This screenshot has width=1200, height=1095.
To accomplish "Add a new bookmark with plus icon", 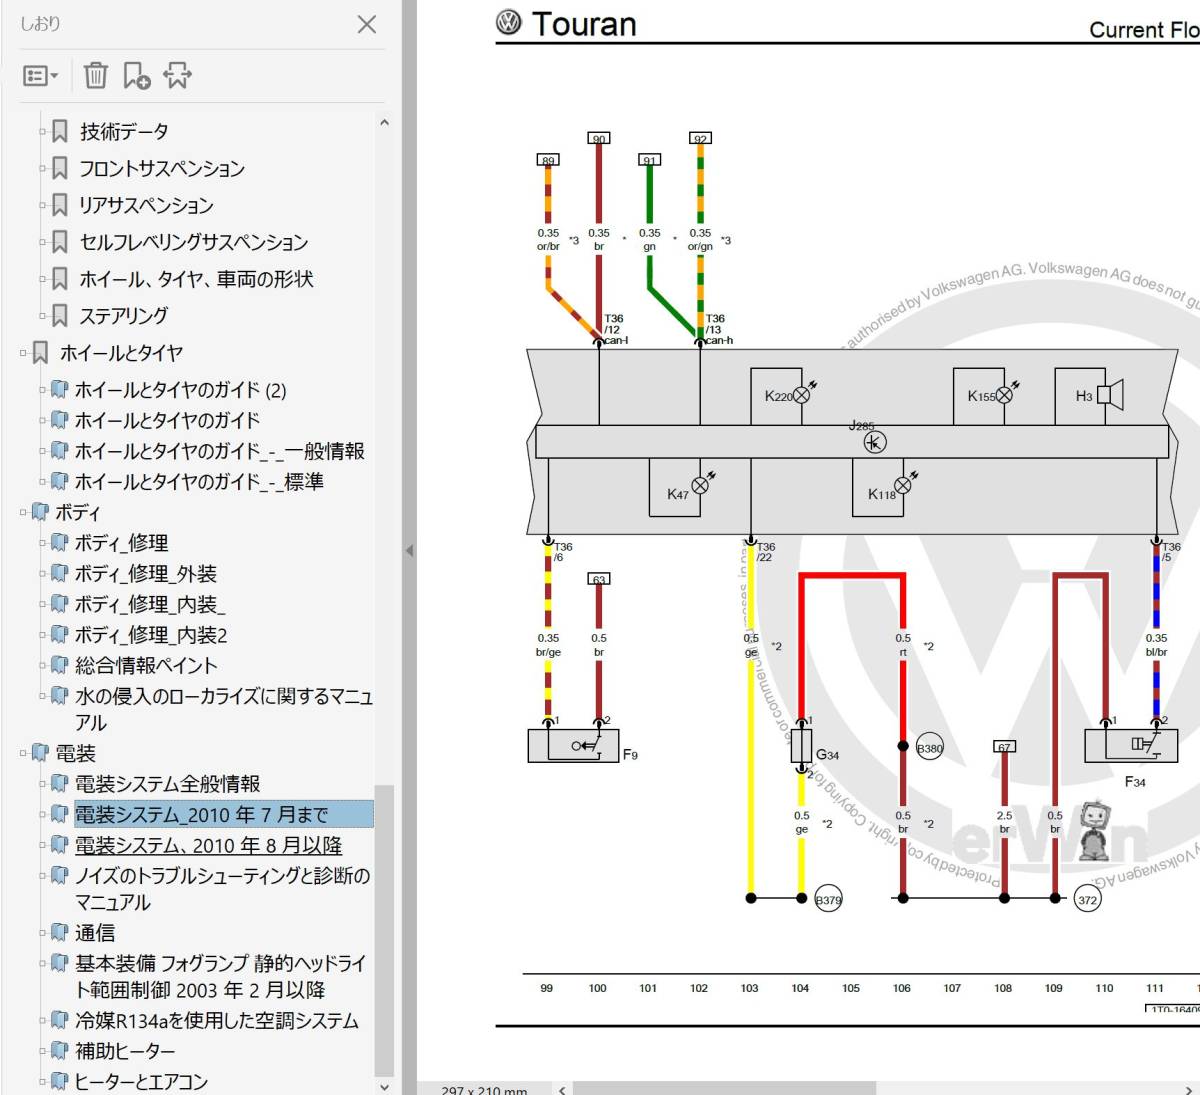I will (x=136, y=75).
